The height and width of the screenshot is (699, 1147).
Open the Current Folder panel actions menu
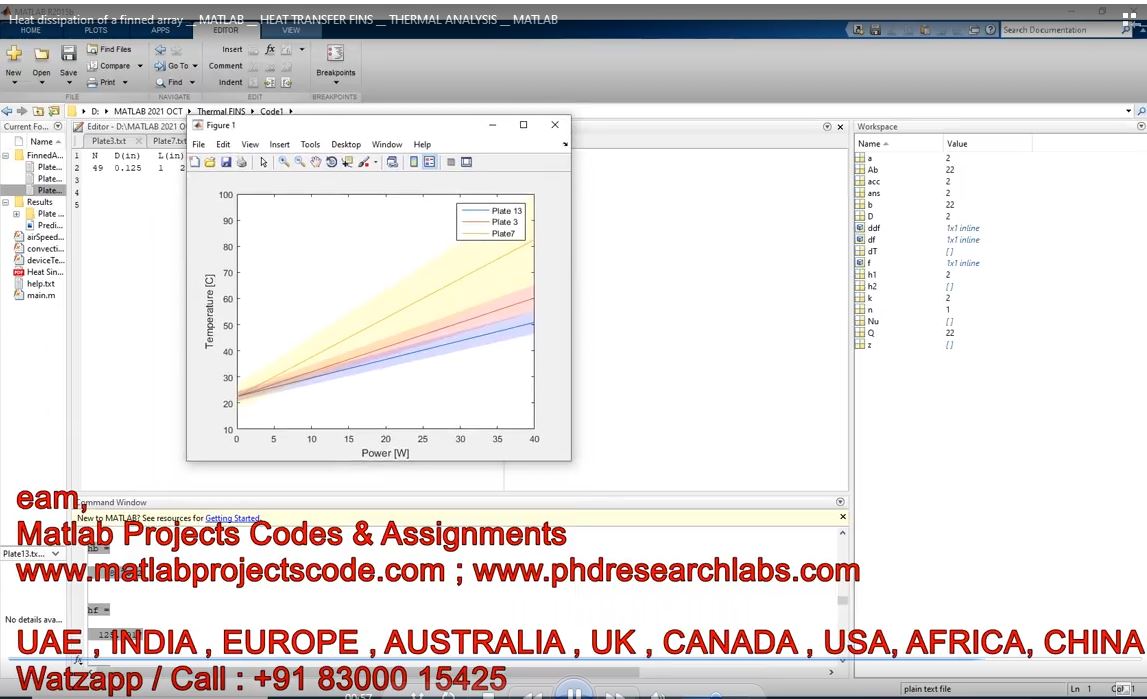(x=58, y=126)
